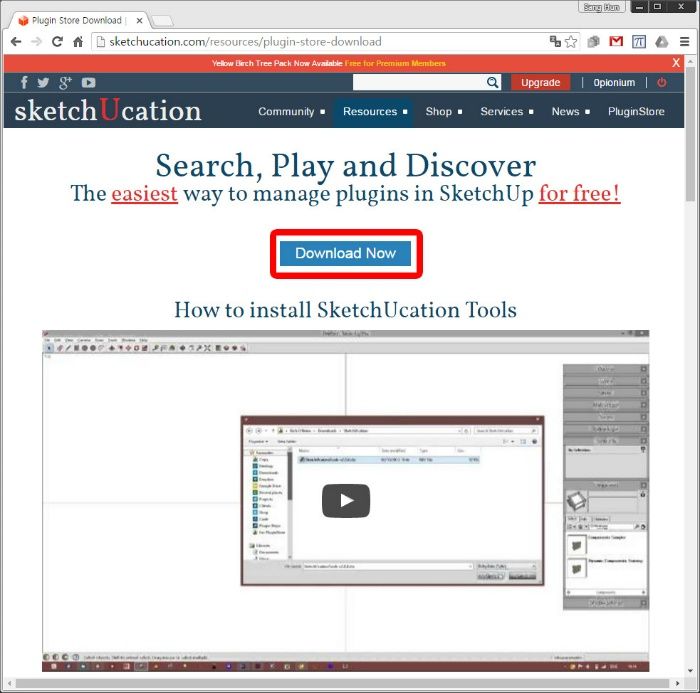Expand the Shop menu

[x=443, y=112]
